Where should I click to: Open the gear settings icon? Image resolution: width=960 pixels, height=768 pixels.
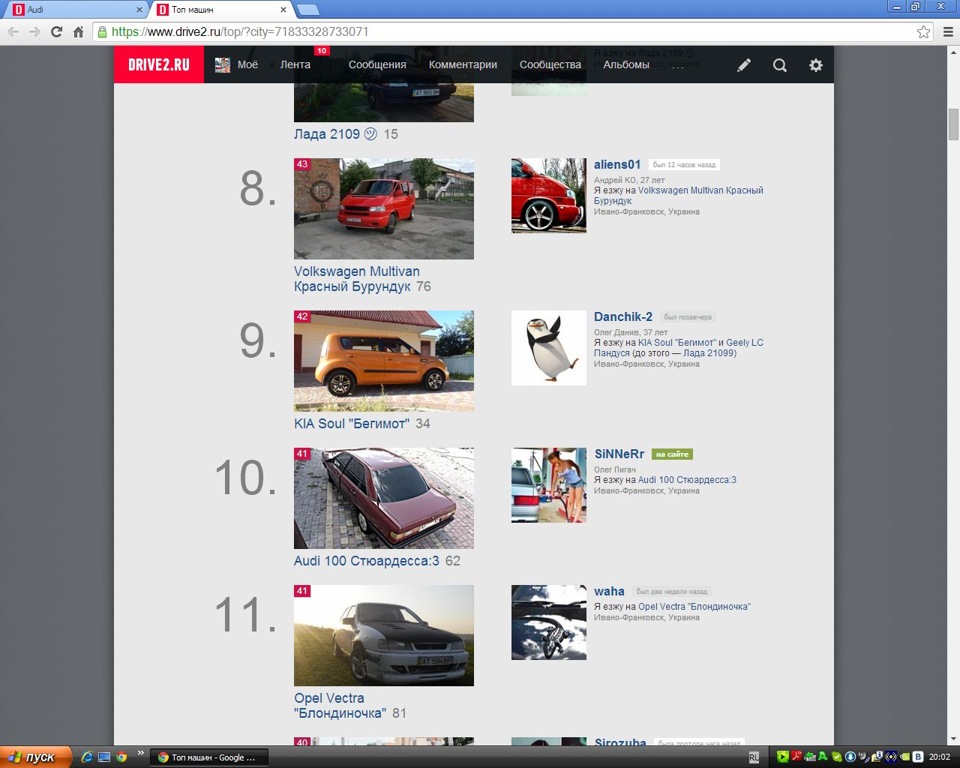[816, 65]
